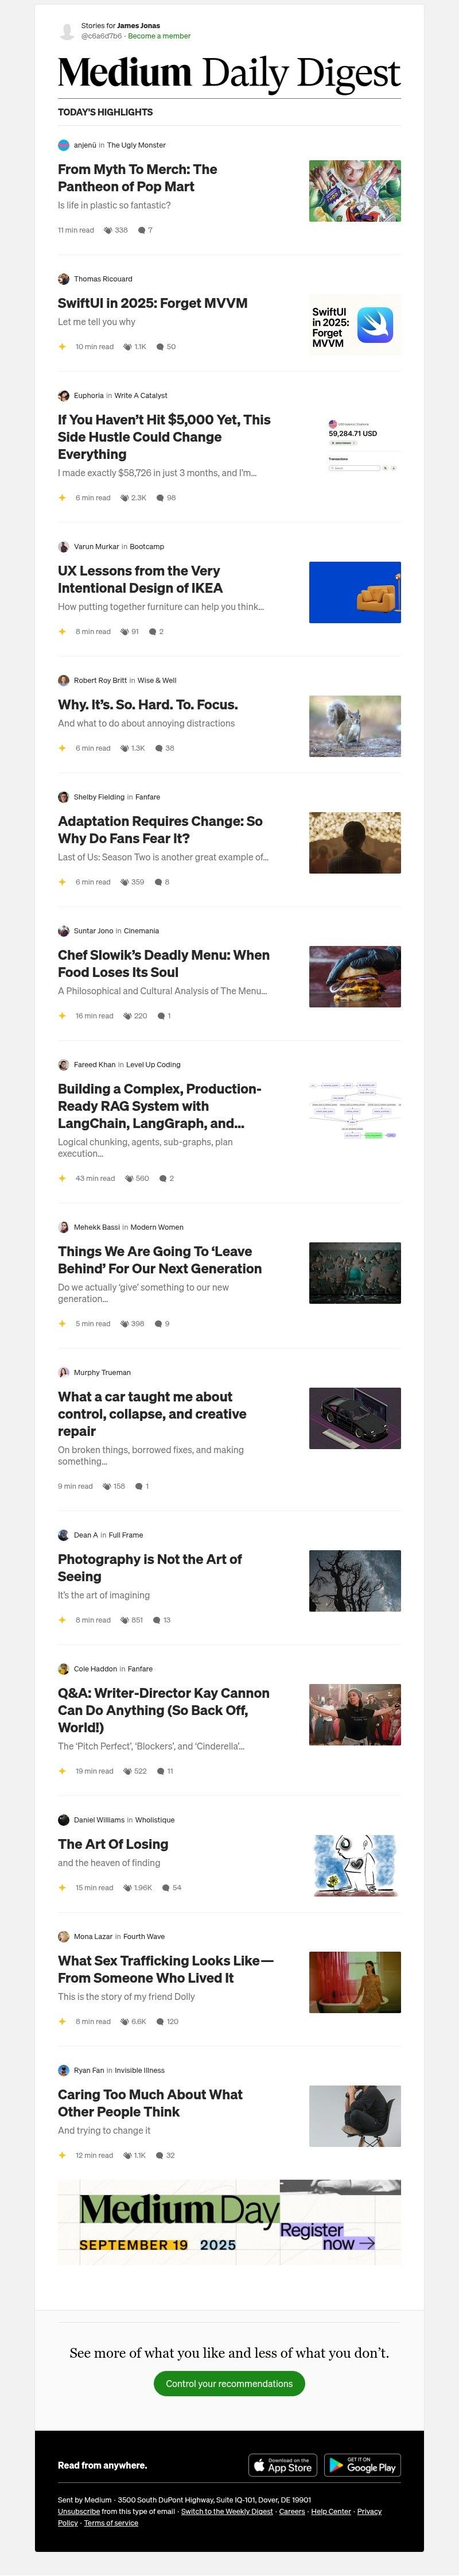
Task: Open the Careers footer link
Action: coord(292,2511)
